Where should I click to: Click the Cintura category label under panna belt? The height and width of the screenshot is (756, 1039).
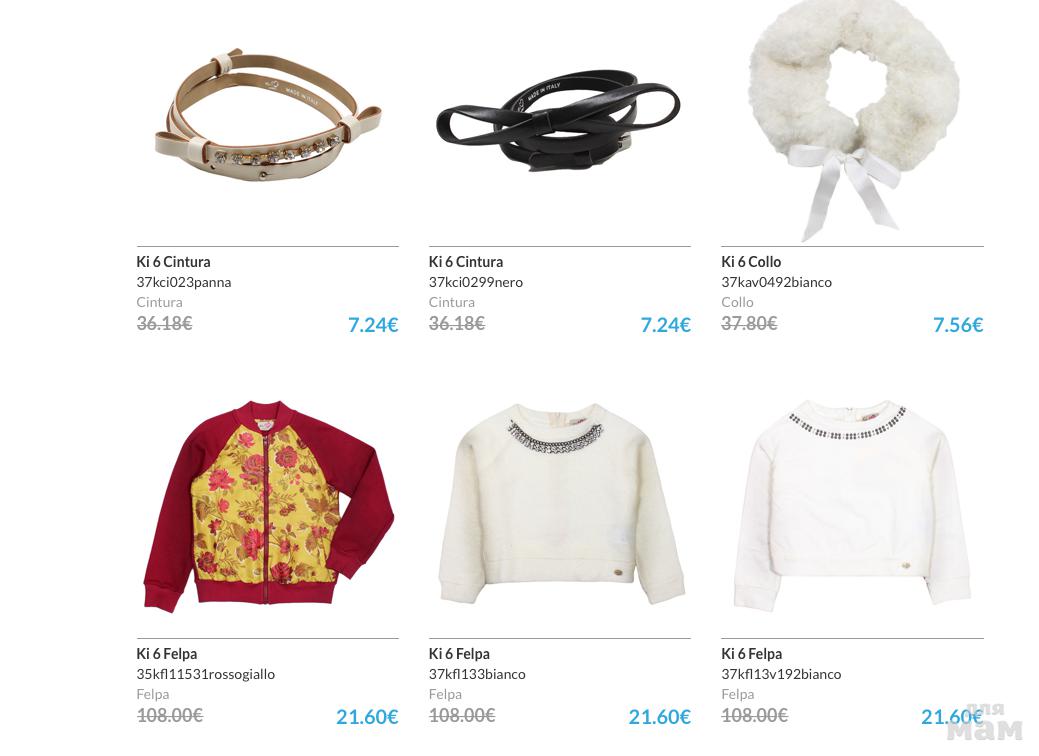159,302
